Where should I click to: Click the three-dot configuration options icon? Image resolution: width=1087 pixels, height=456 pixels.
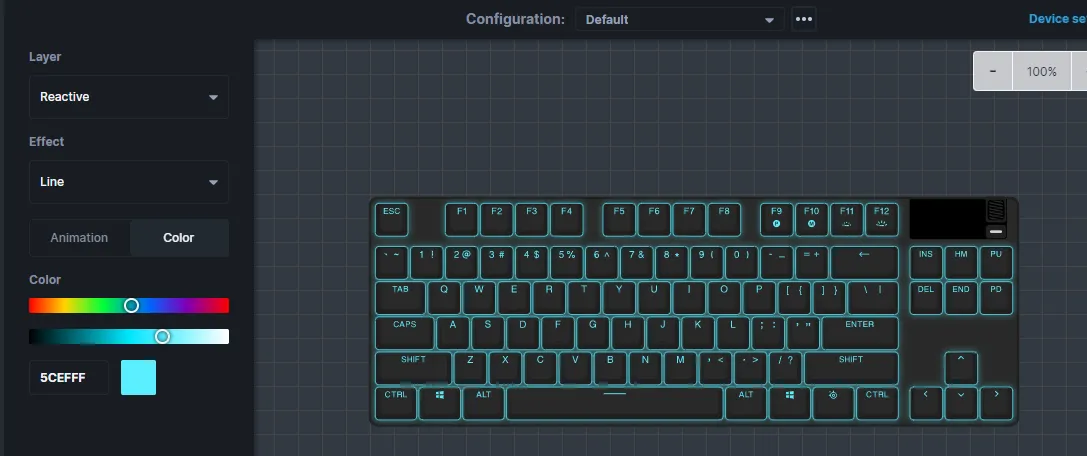pos(803,19)
